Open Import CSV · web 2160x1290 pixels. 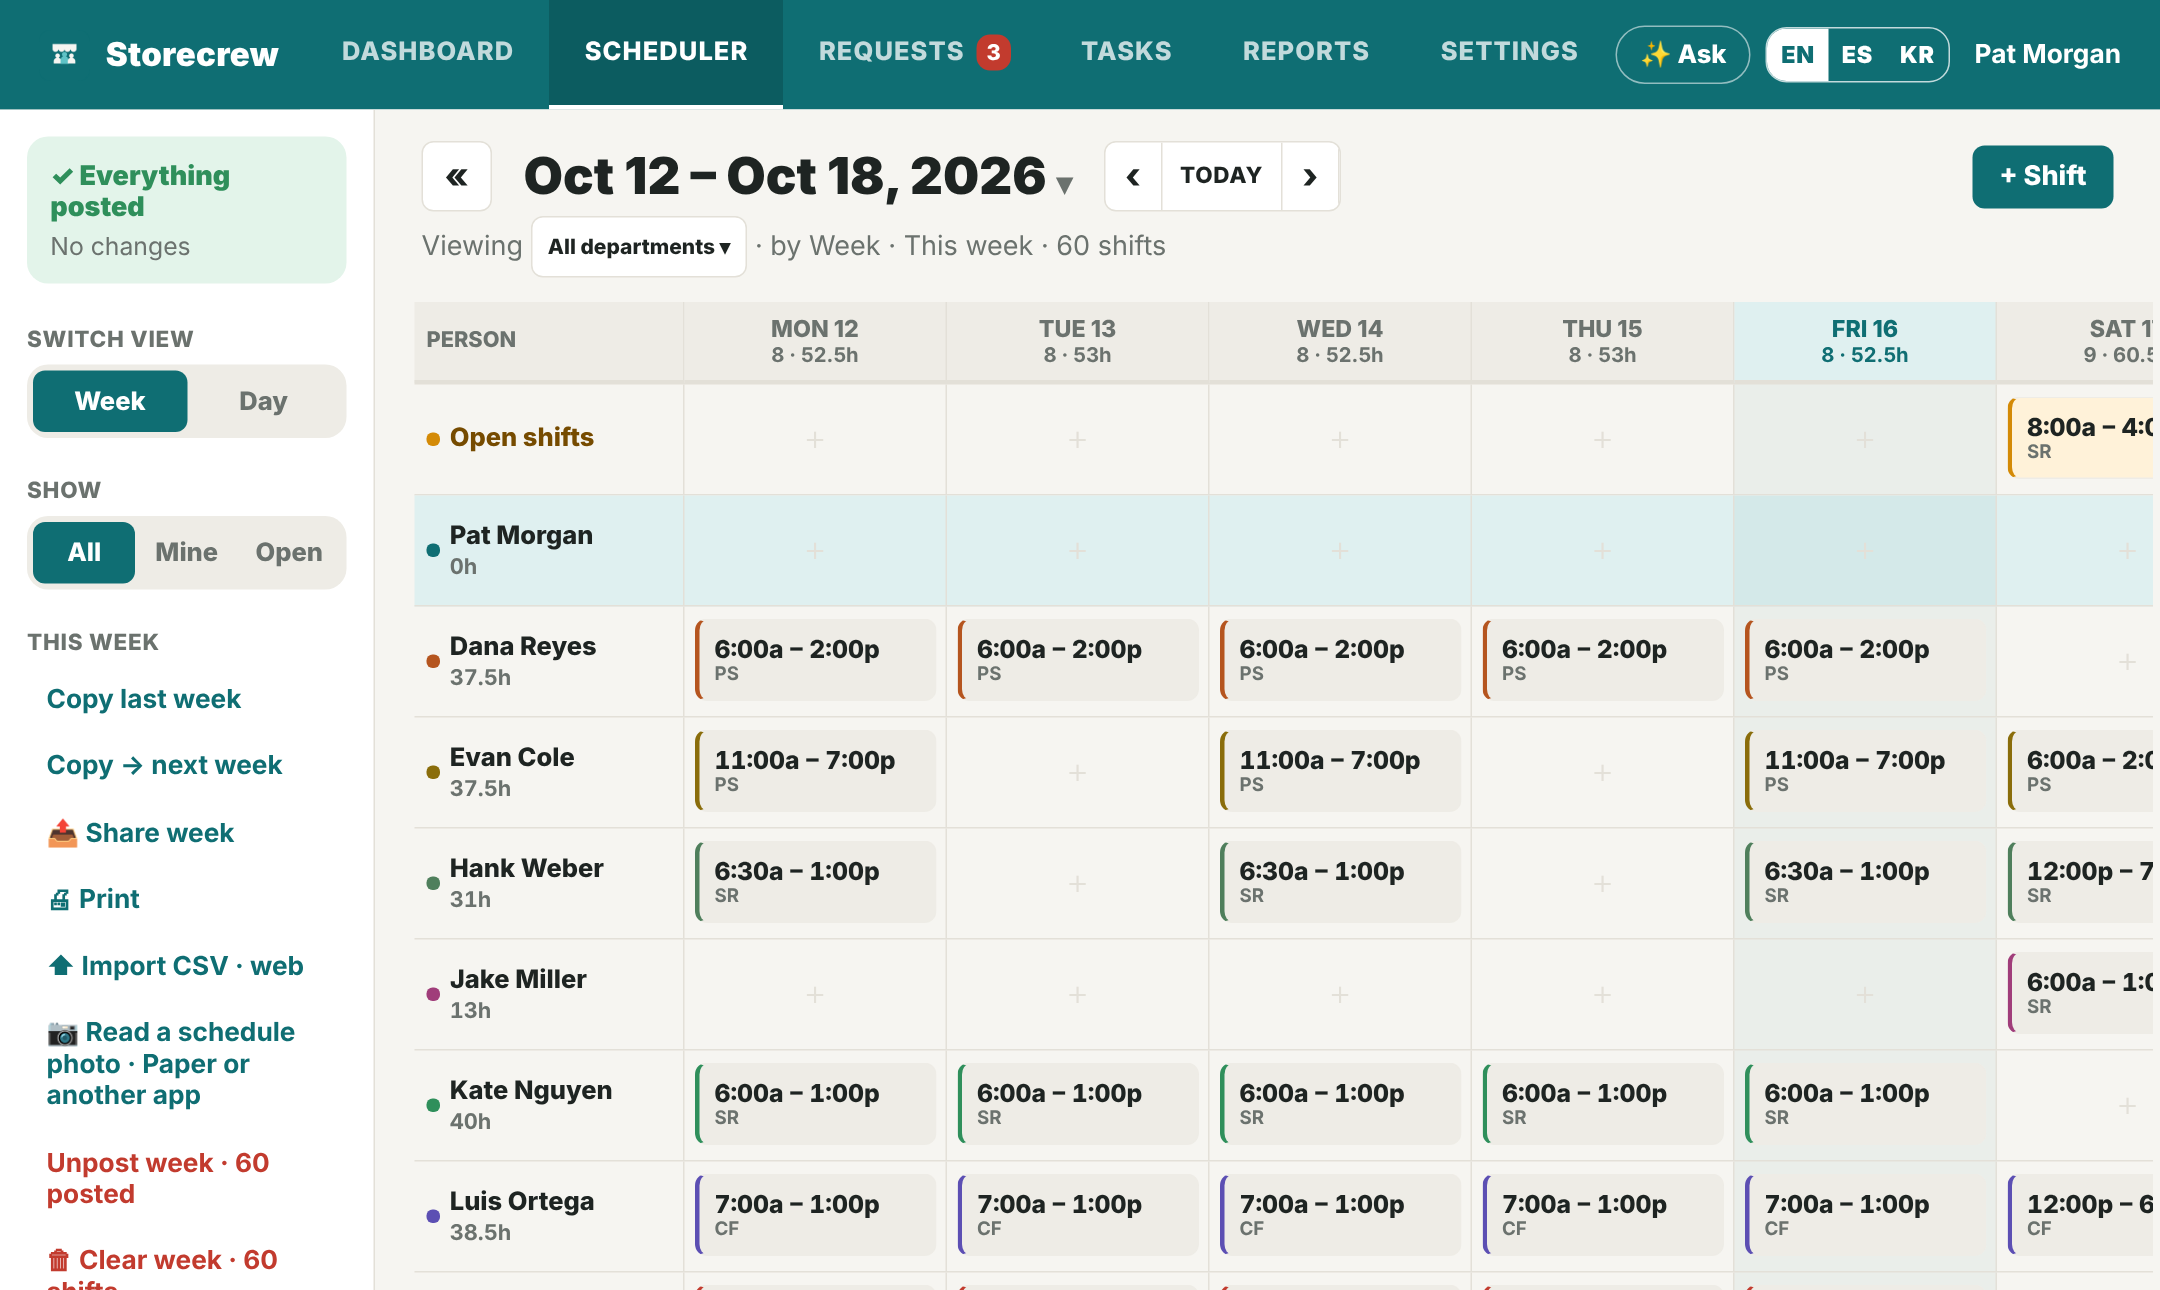pos(175,966)
